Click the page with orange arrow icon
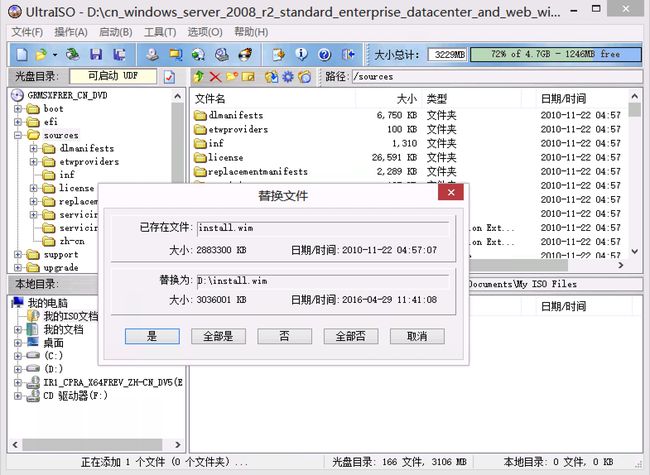The height and width of the screenshot is (475, 650). tap(279, 54)
